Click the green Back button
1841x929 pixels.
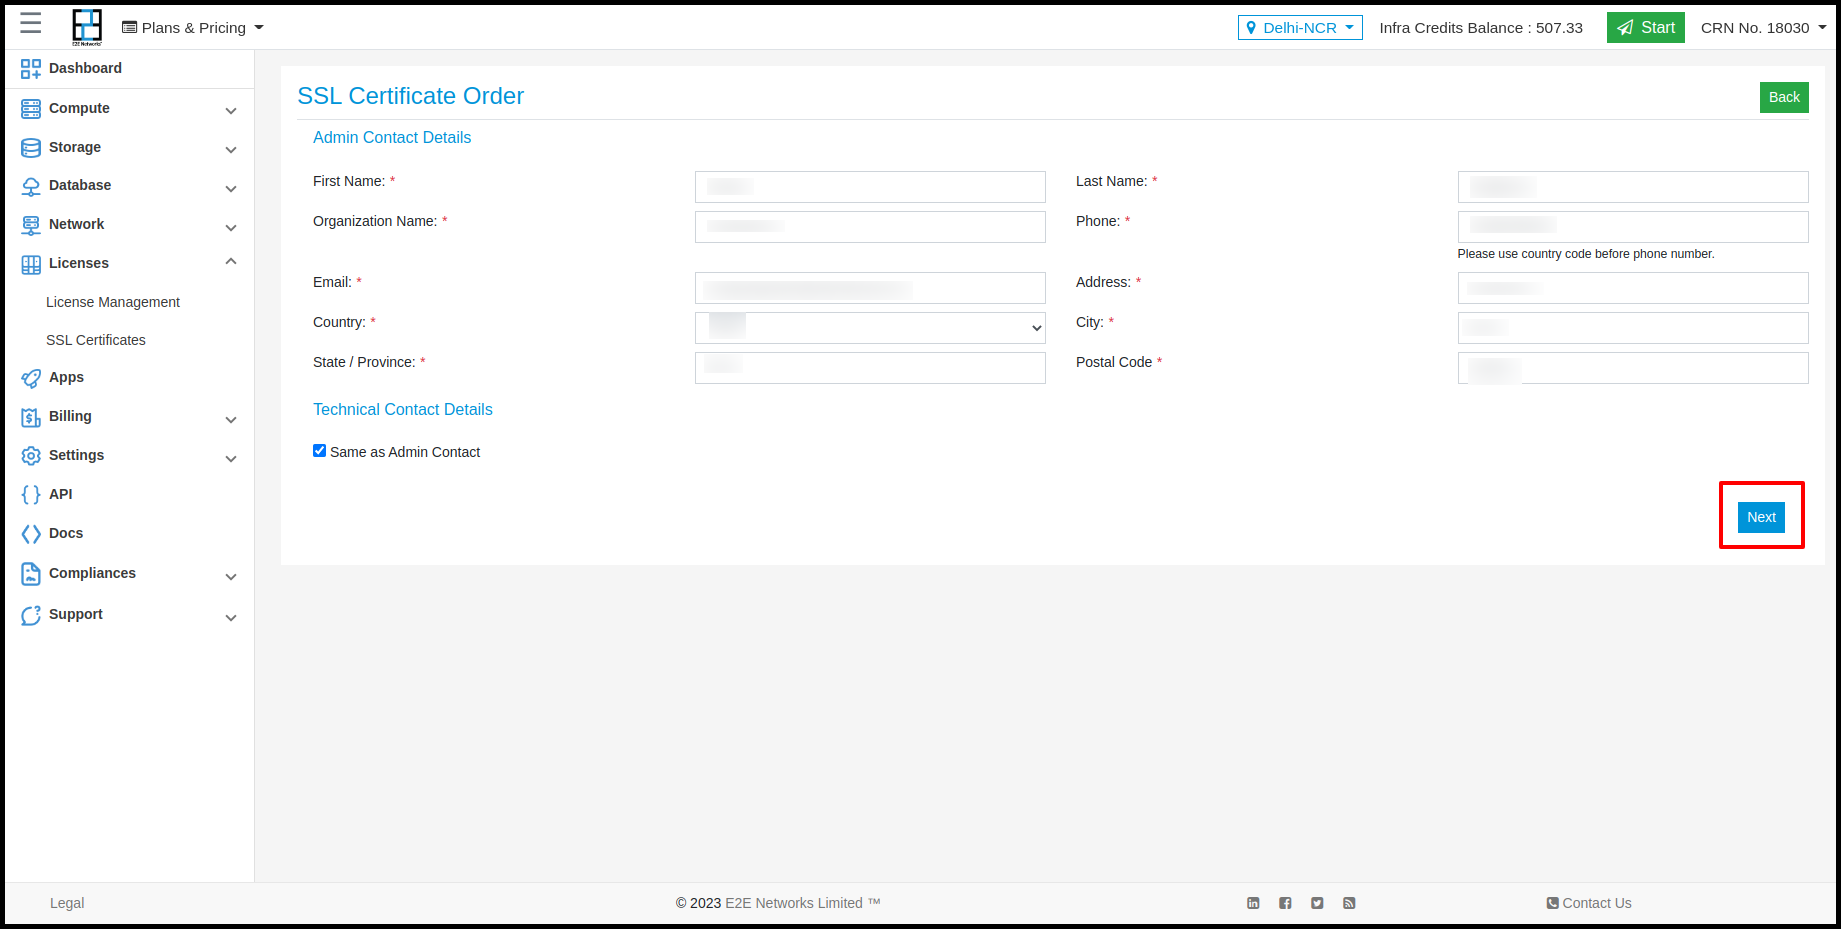point(1784,97)
